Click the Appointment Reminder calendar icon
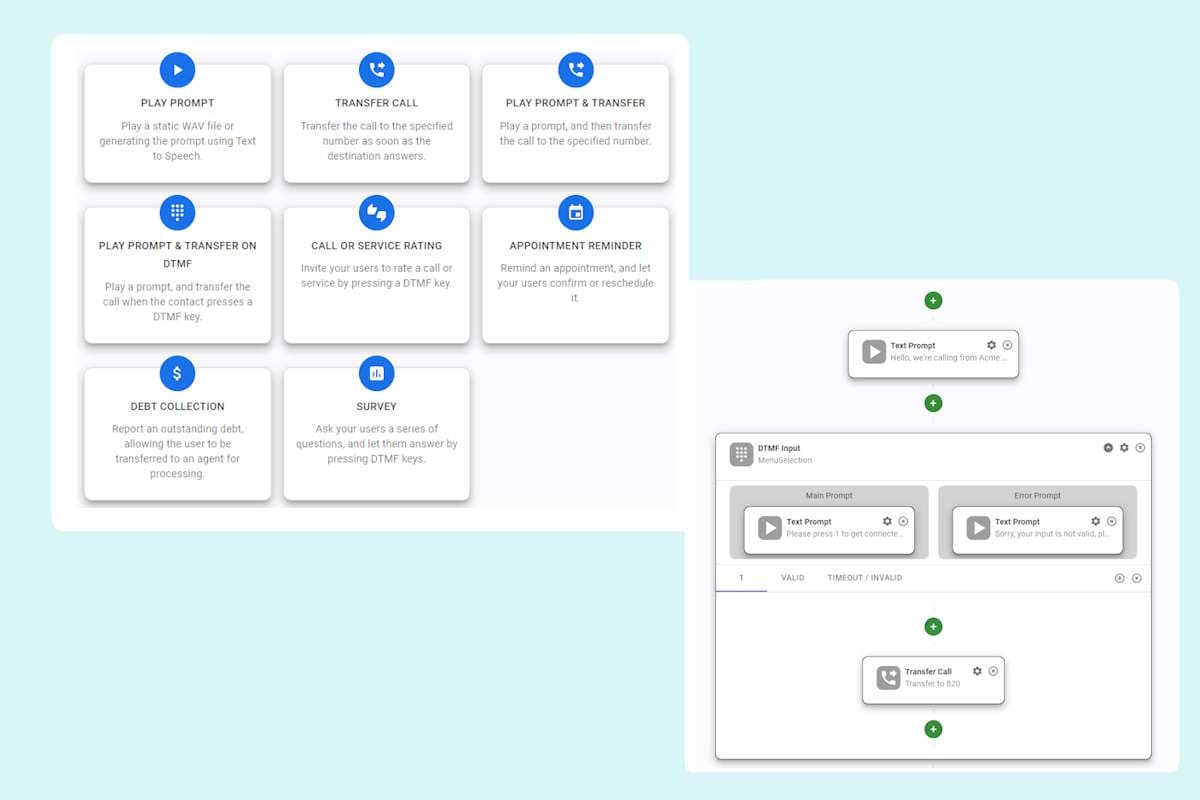The height and width of the screenshot is (800, 1200). tap(576, 212)
